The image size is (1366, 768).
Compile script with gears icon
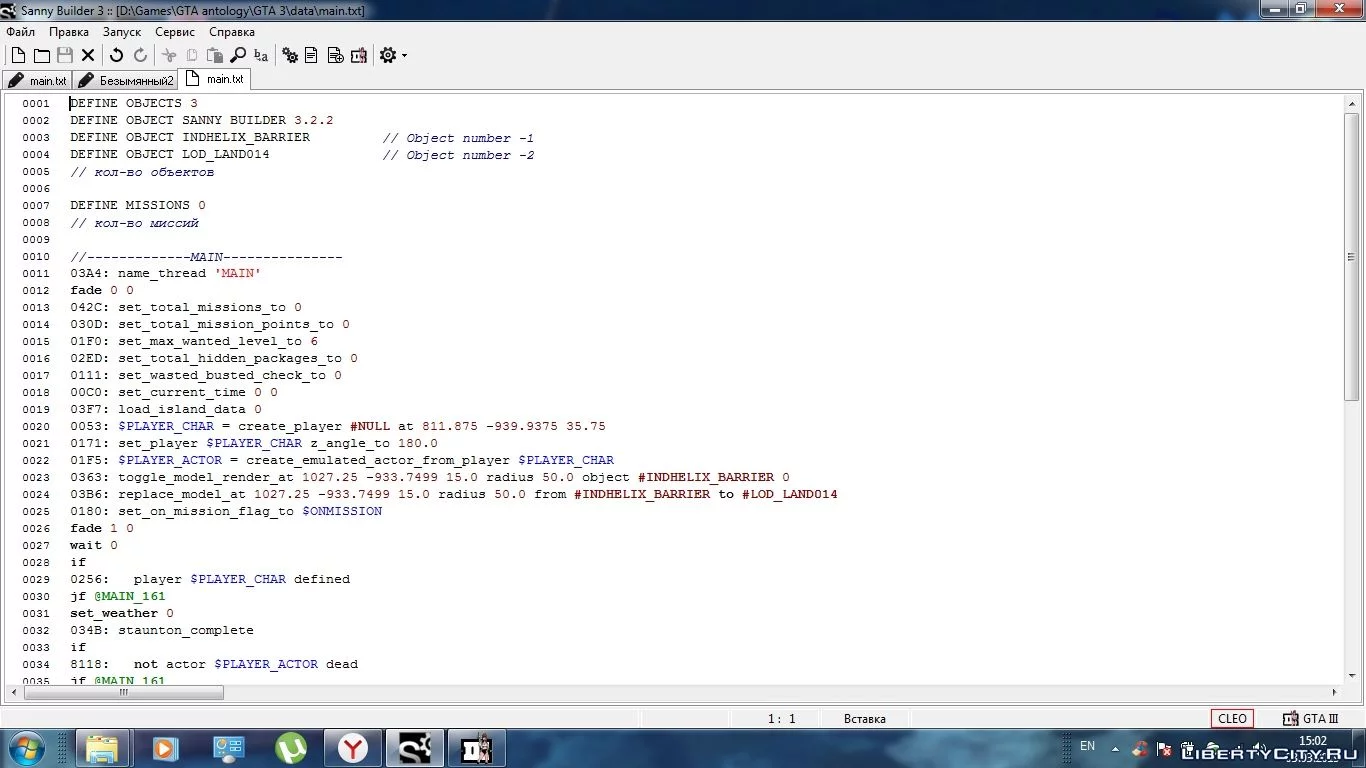click(x=290, y=56)
